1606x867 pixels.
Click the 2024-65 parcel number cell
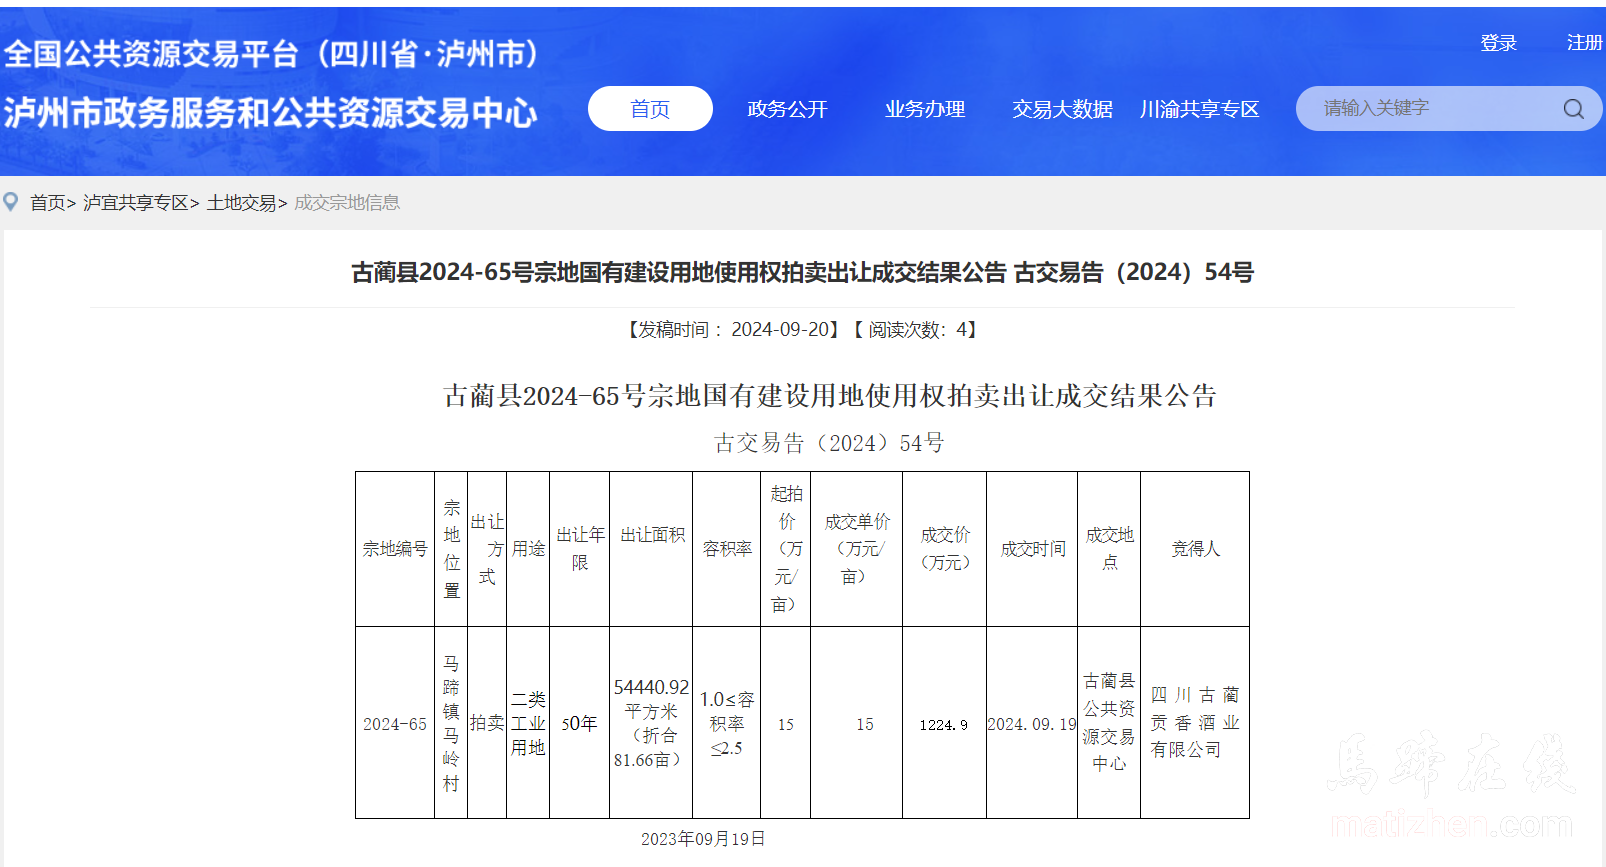395,724
